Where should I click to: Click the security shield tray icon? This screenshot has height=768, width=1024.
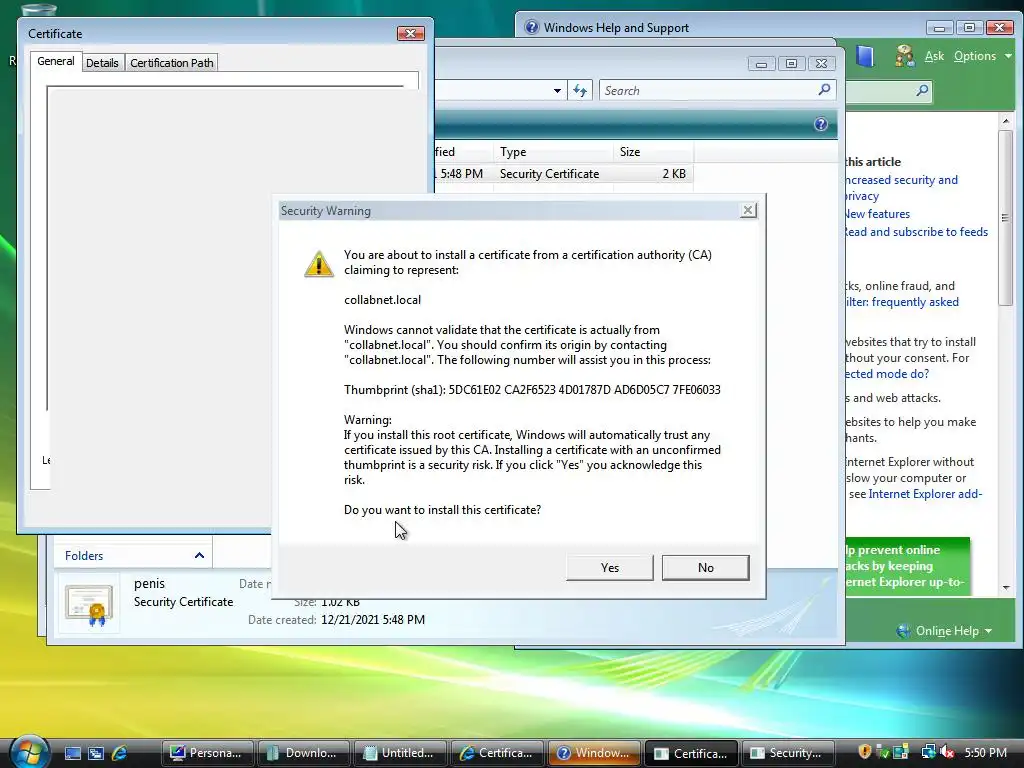[x=865, y=752]
